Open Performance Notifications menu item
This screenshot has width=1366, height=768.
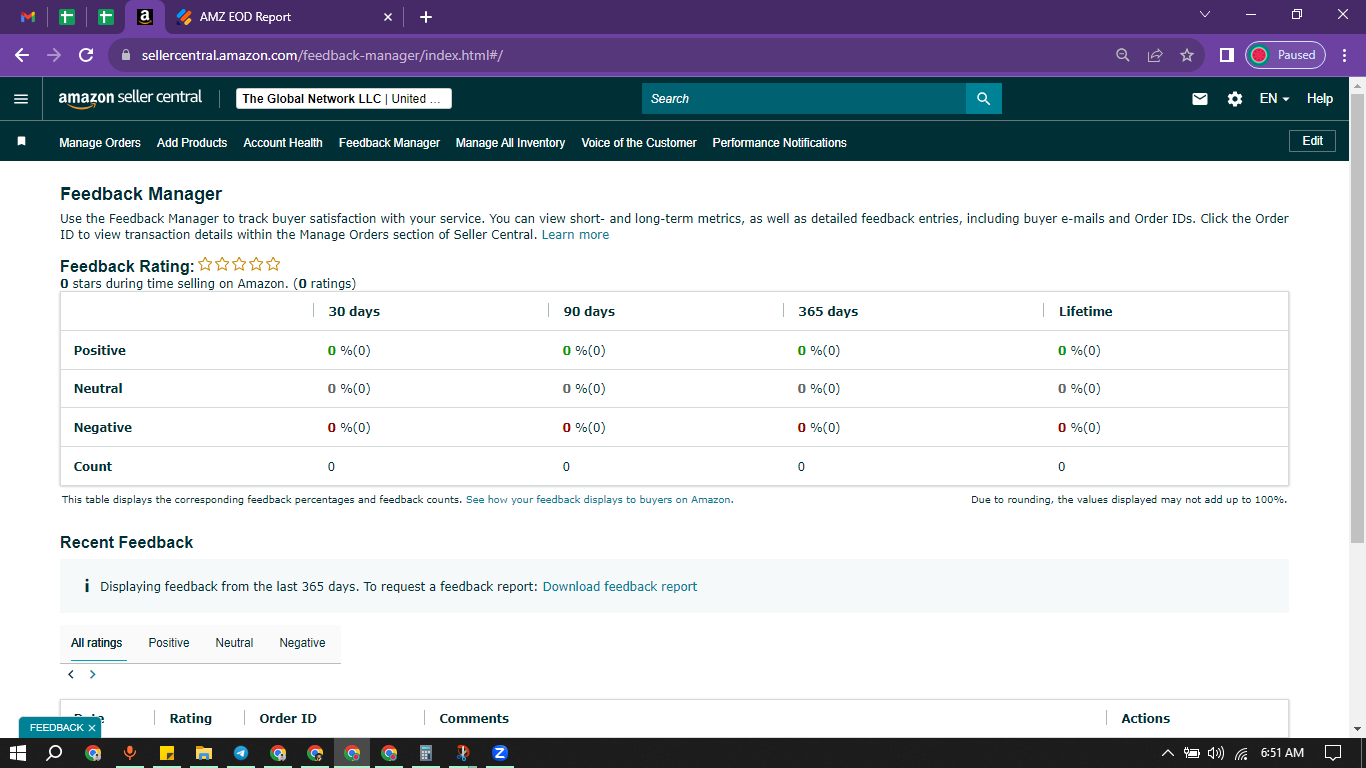(779, 143)
